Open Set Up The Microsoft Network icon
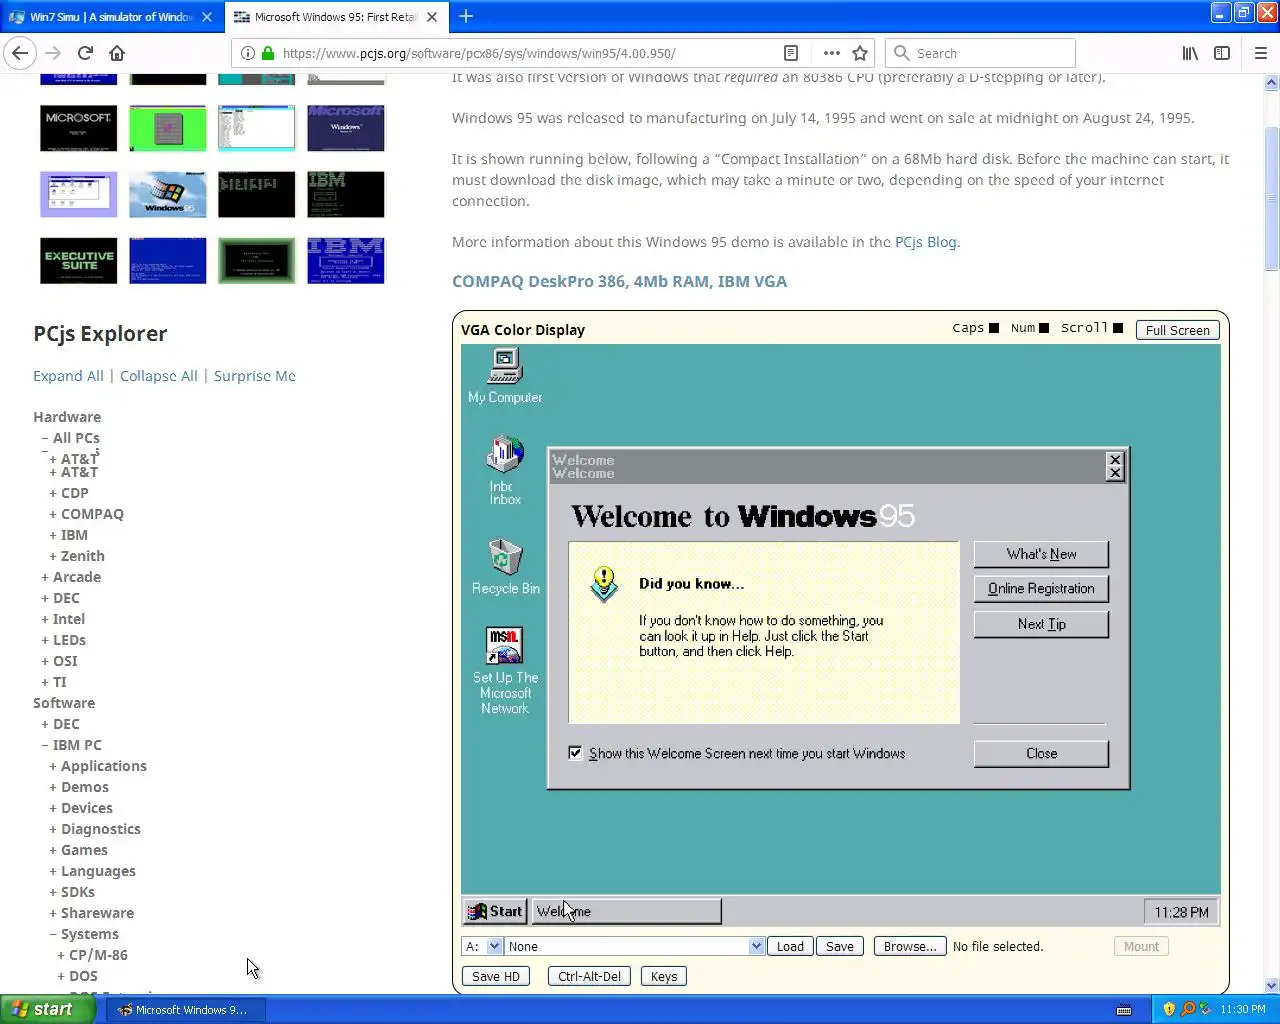 pyautogui.click(x=505, y=670)
